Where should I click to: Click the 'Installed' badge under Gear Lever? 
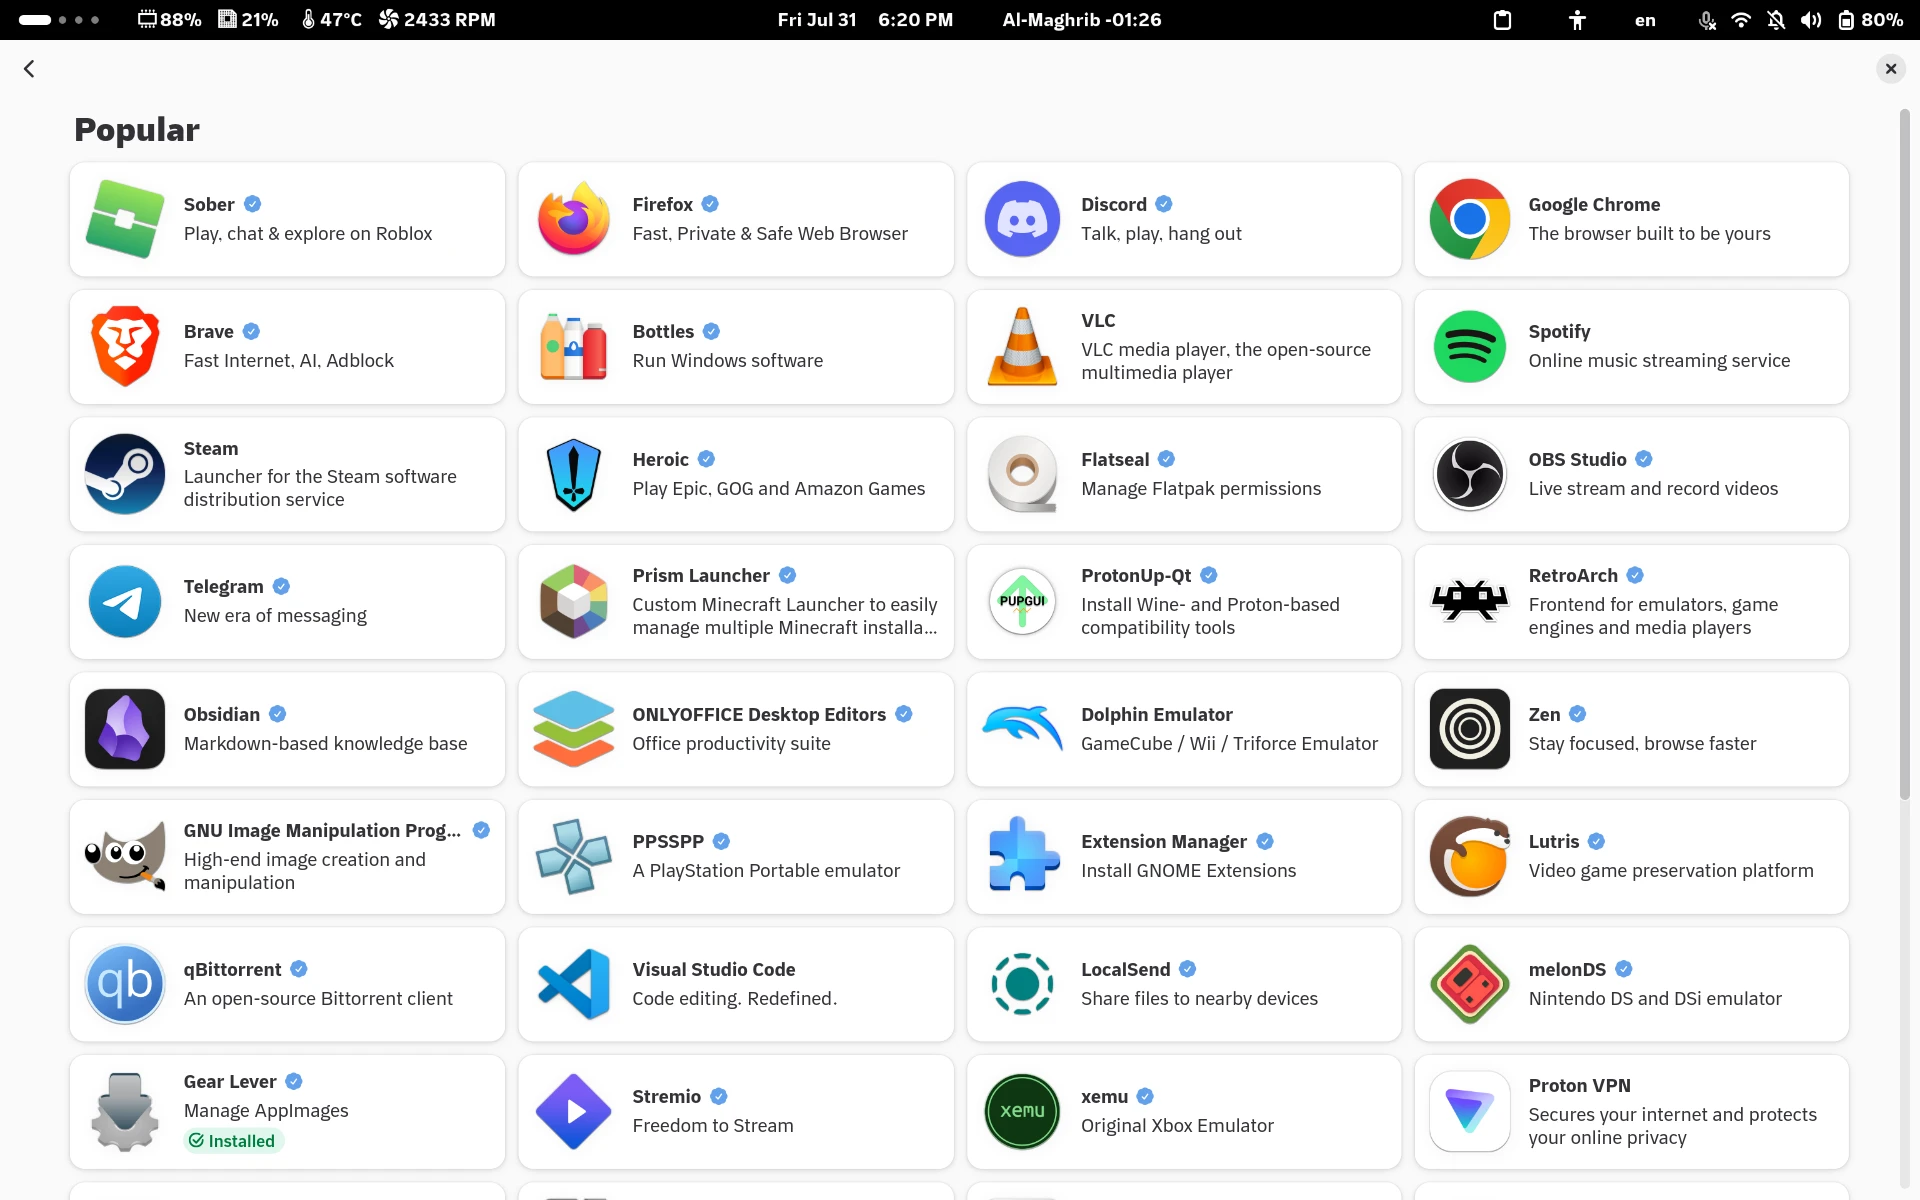234,1141
